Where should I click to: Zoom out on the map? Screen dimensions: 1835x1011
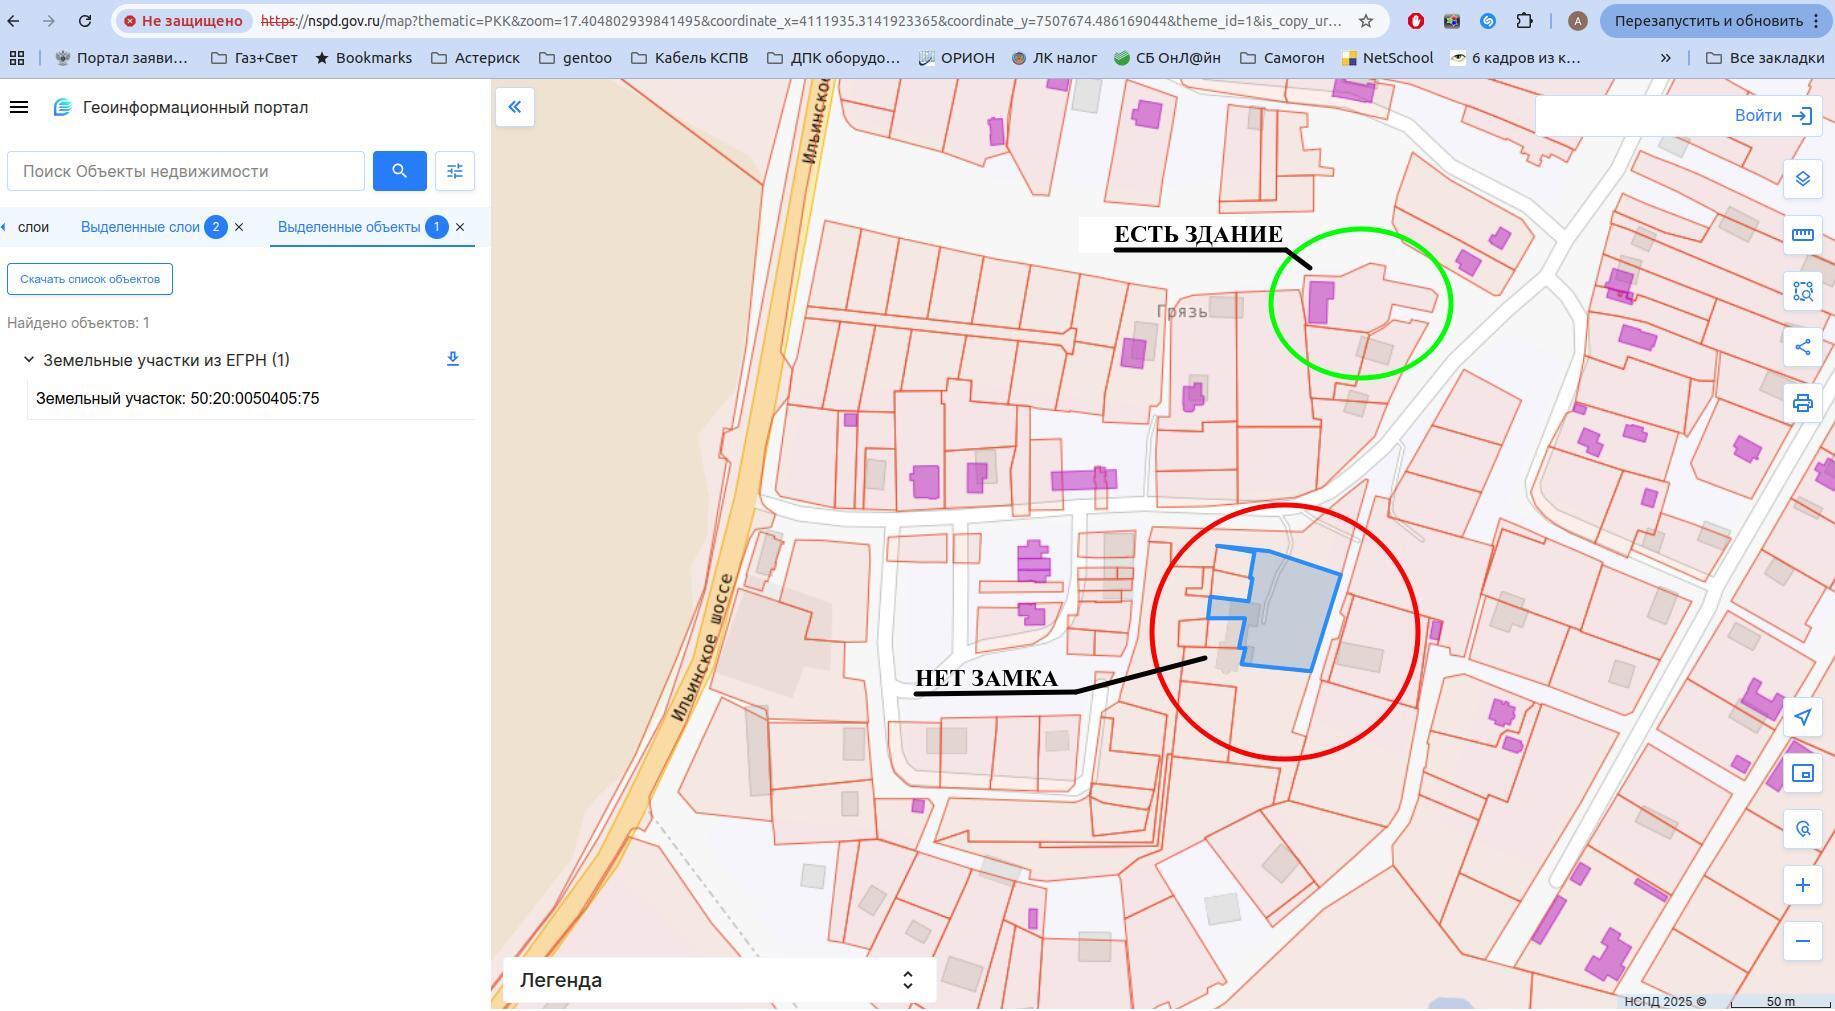tap(1802, 941)
